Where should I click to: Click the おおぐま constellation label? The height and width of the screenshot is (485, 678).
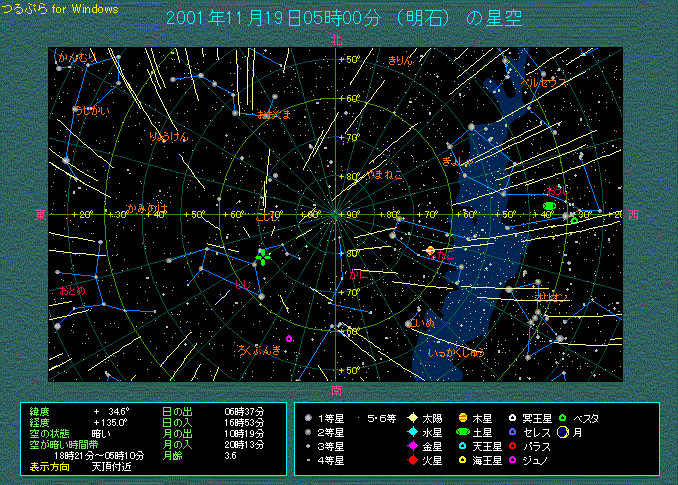(x=273, y=115)
